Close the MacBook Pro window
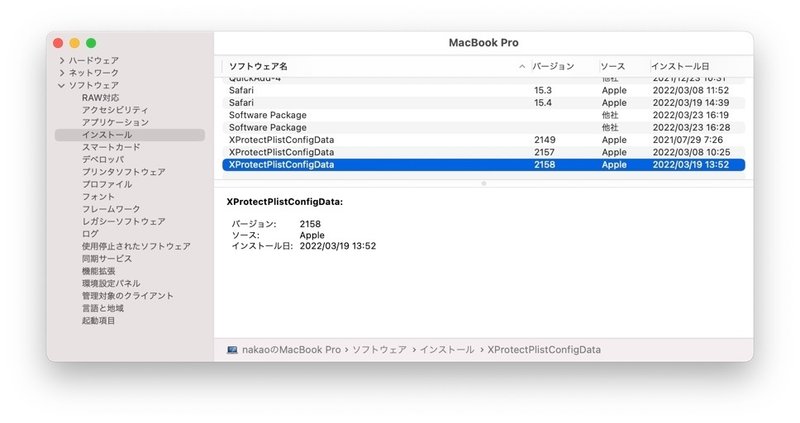The height and width of the screenshot is (423, 800). point(58,43)
